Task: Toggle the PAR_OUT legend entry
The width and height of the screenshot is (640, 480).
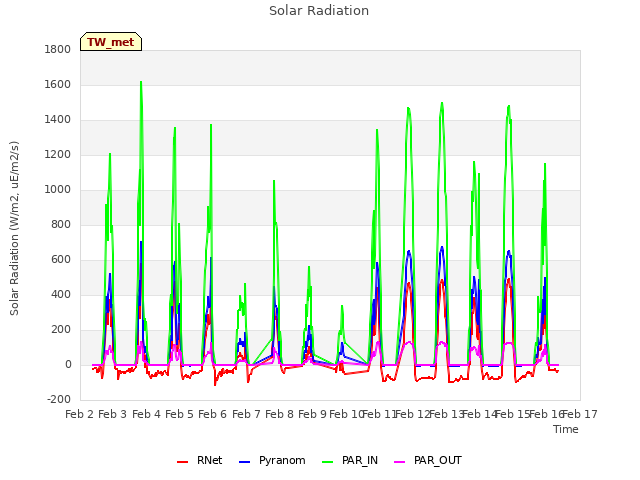Action: point(428,460)
